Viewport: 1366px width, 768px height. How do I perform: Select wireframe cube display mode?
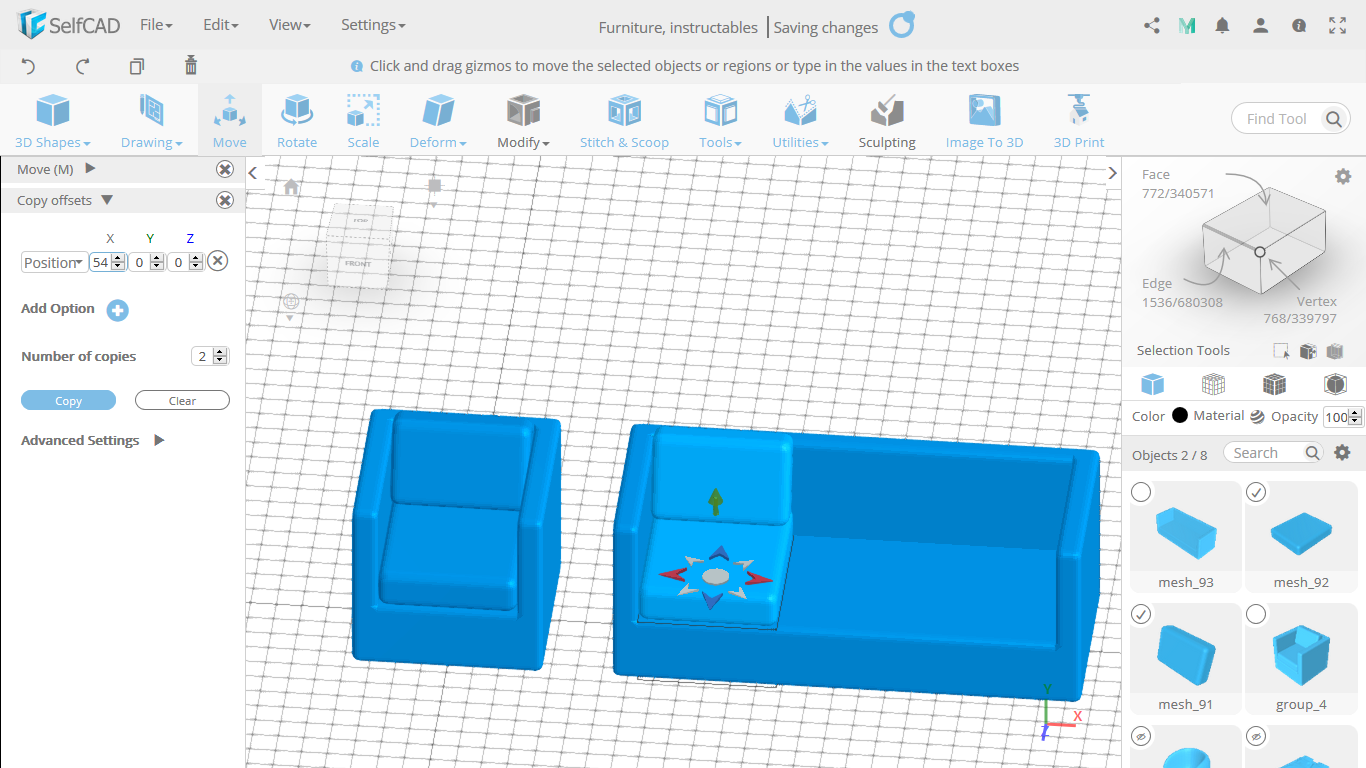tap(1214, 384)
